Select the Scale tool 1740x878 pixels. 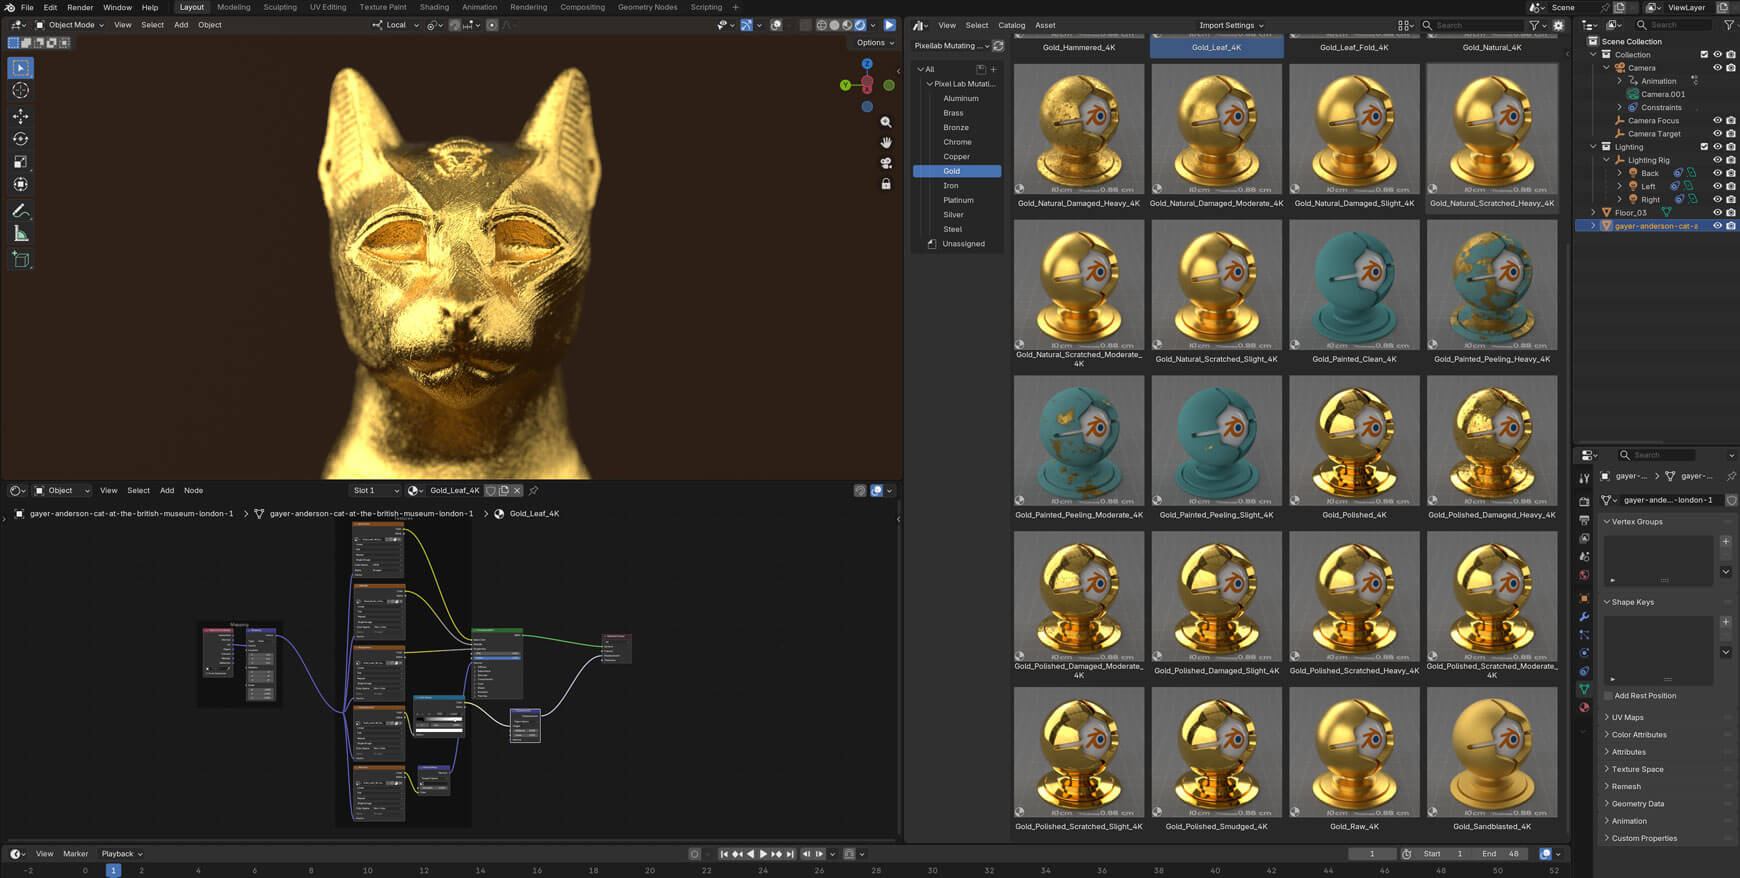[20, 162]
